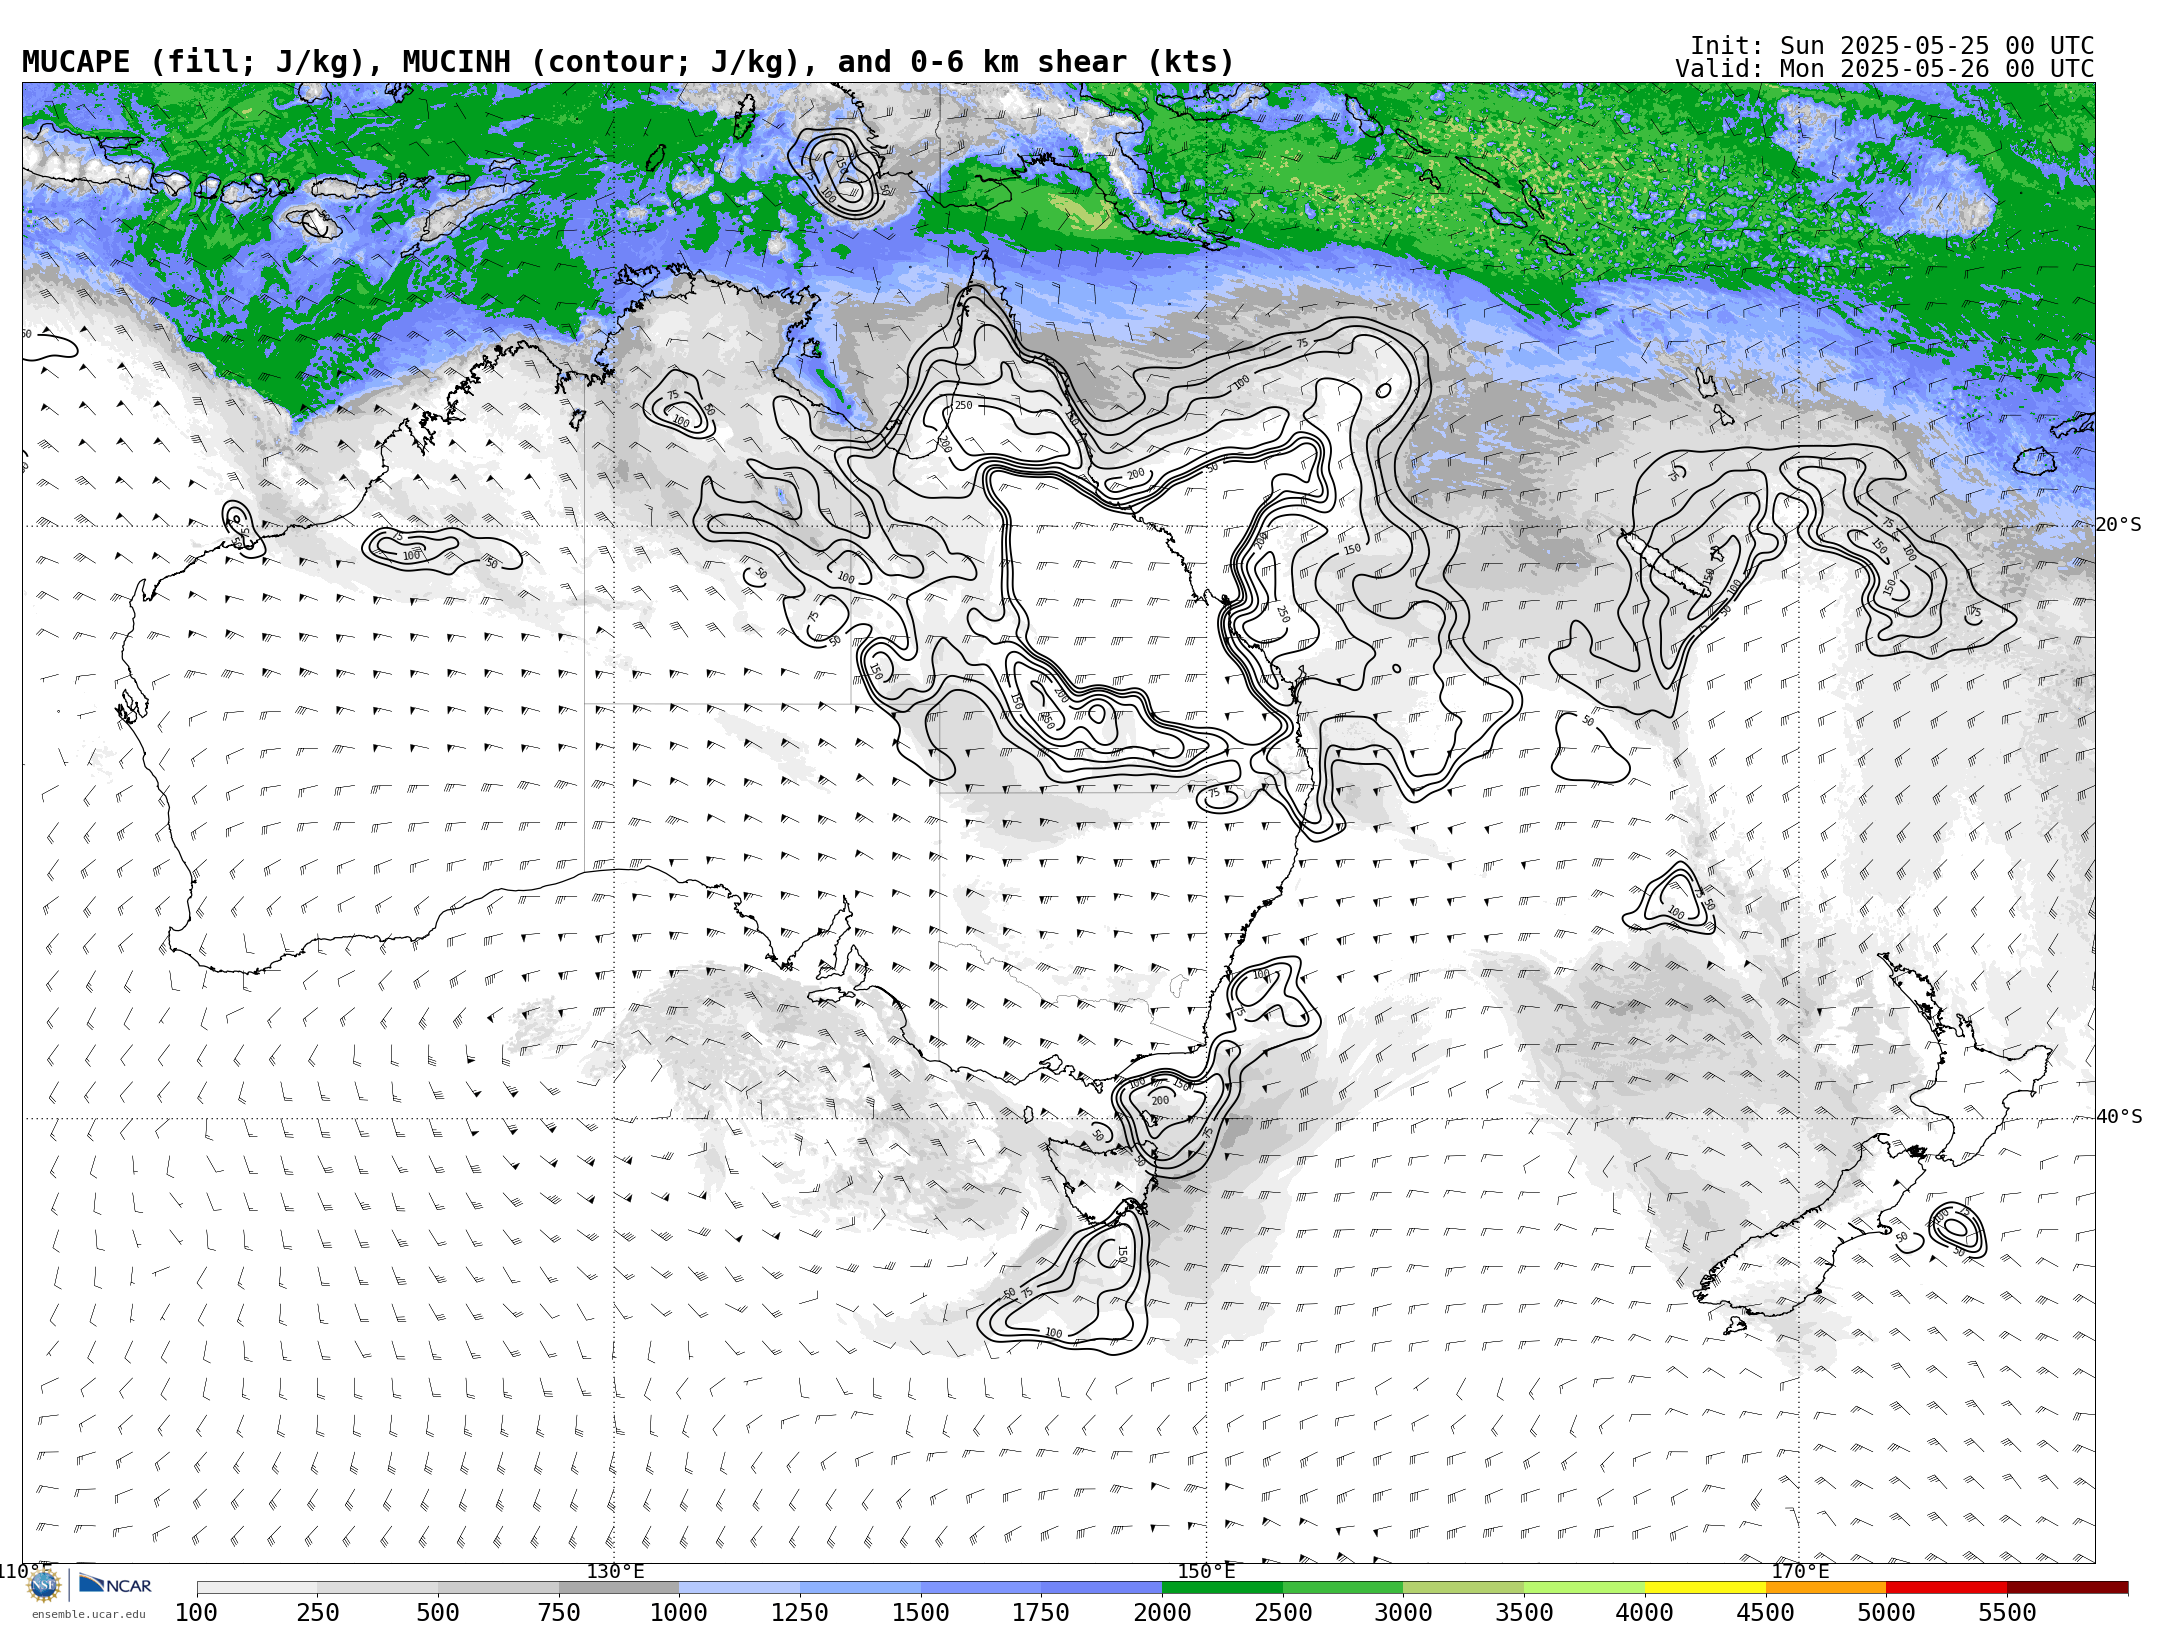Select the MUCAPE chart title text
This screenshot has height=1626, width=2160.
coord(628,62)
